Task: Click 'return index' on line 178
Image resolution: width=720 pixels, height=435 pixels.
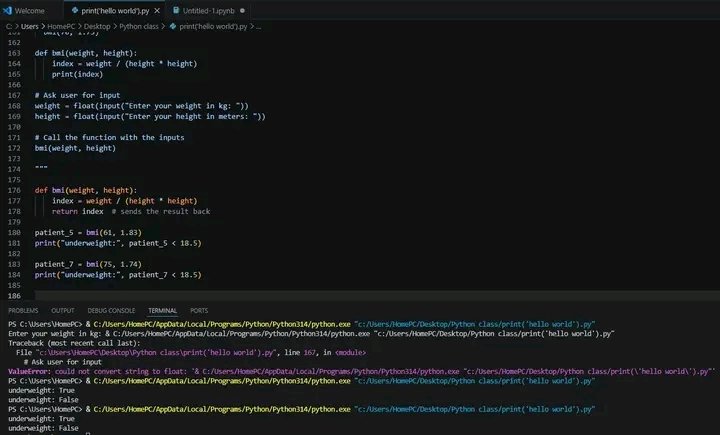Action: pos(78,211)
